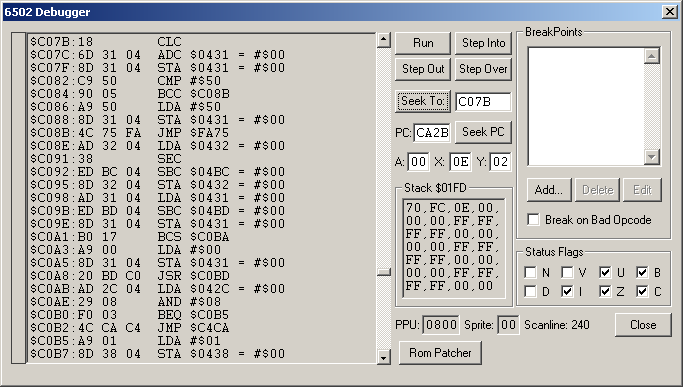Add a new breakpoint
This screenshot has height=387, width=683.
(548, 190)
